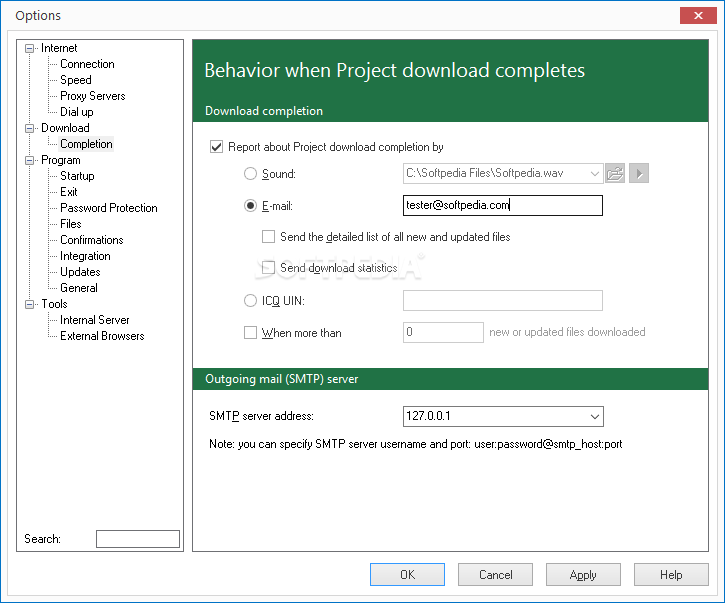The height and width of the screenshot is (603, 725).
Task: Open the Password Protection page
Action: [x=109, y=208]
